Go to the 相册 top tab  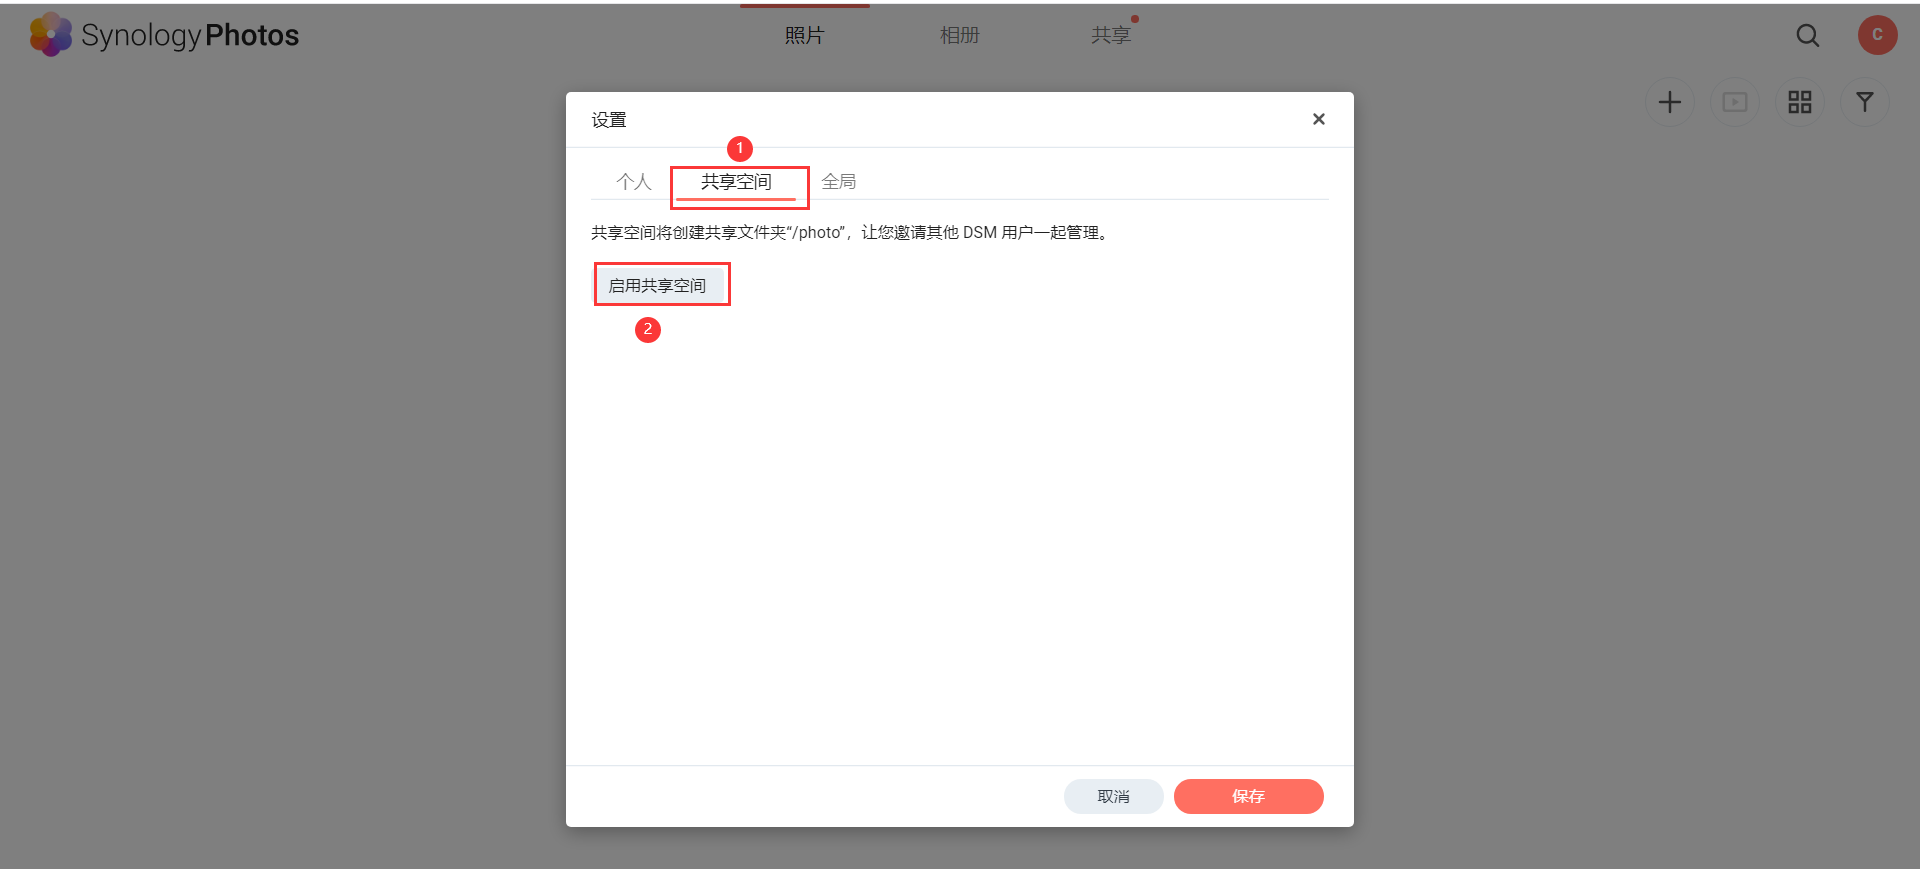click(x=959, y=35)
